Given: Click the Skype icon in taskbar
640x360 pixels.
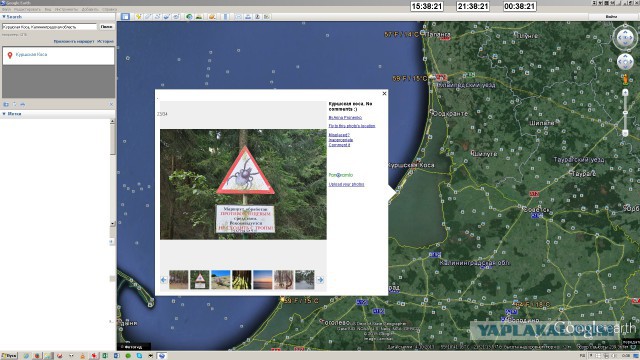Looking at the screenshot, I should pyautogui.click(x=139, y=356).
